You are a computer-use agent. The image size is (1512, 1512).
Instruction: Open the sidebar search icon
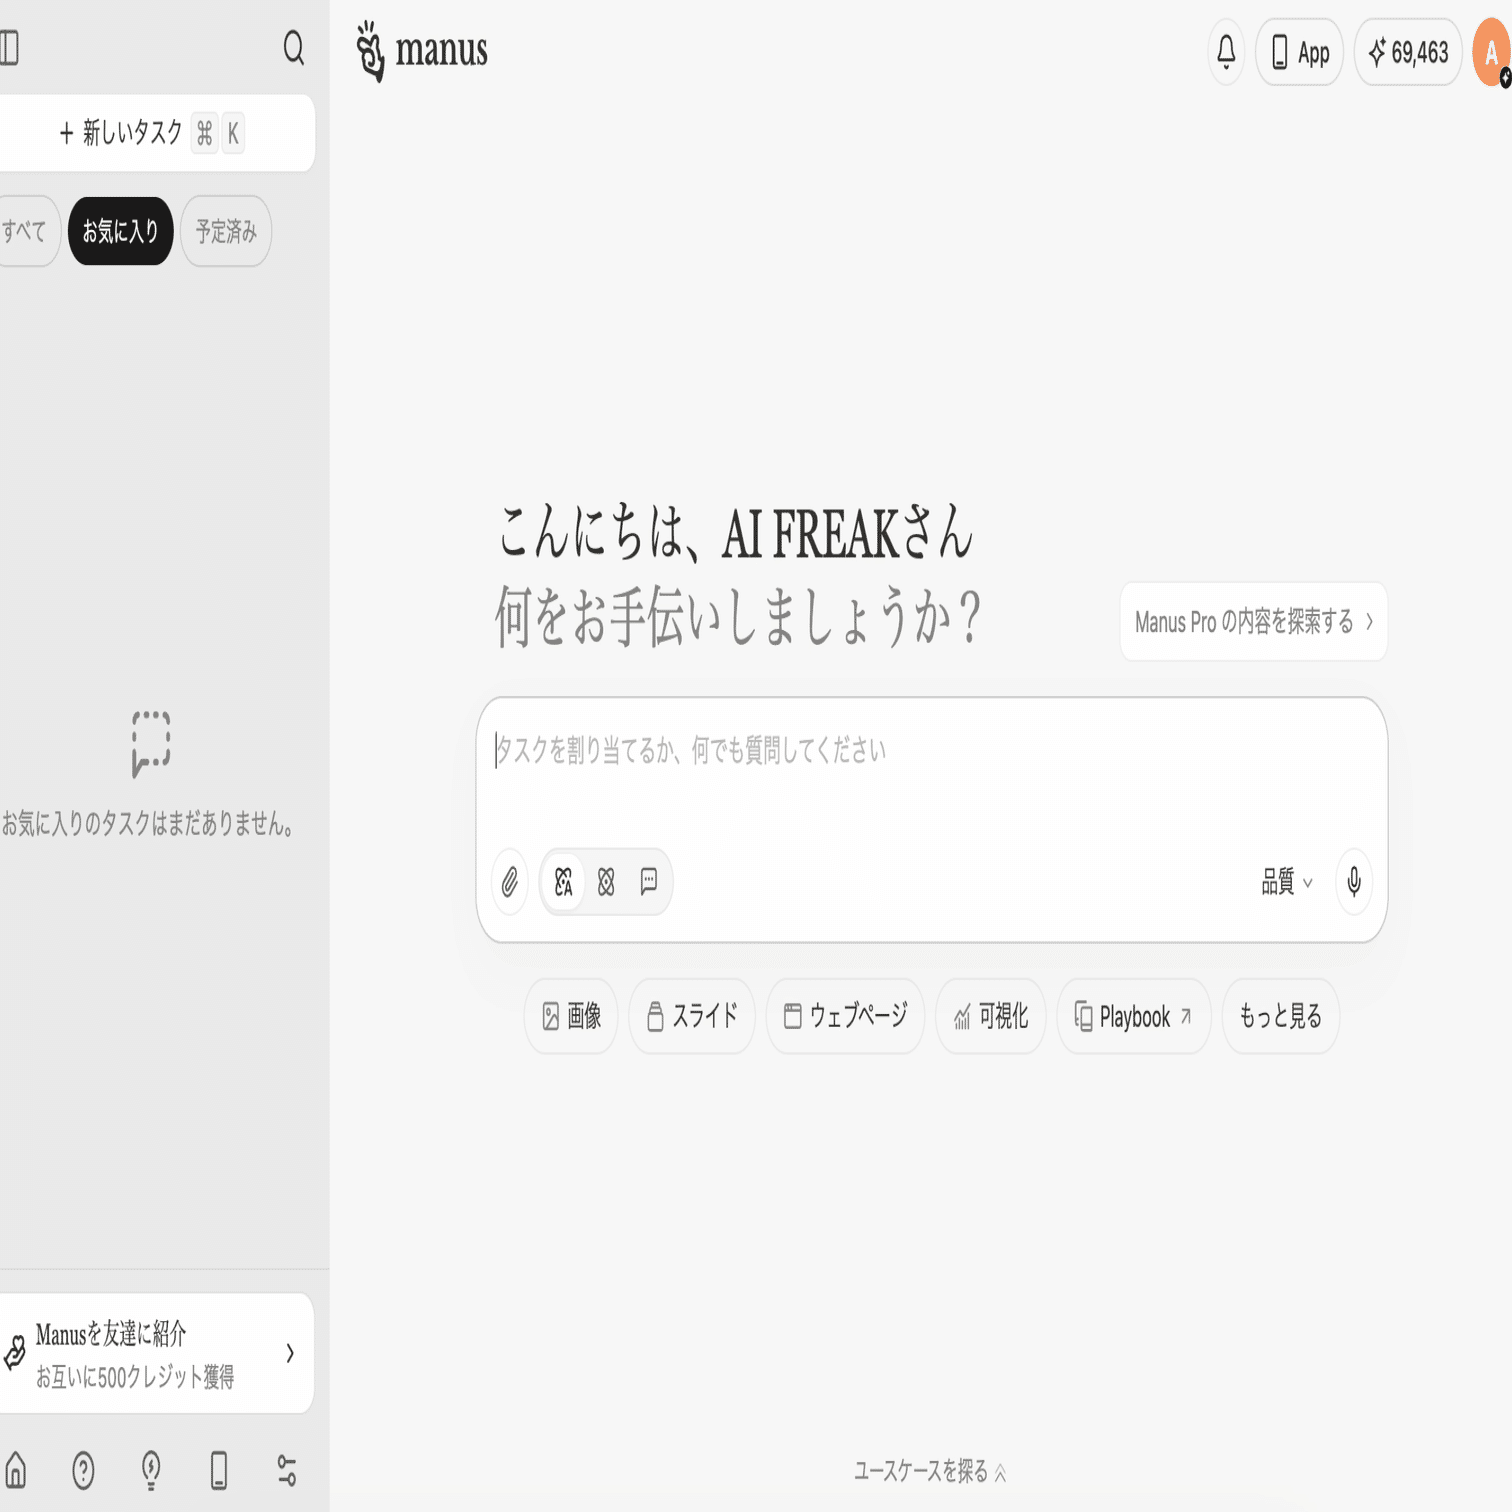pyautogui.click(x=293, y=47)
